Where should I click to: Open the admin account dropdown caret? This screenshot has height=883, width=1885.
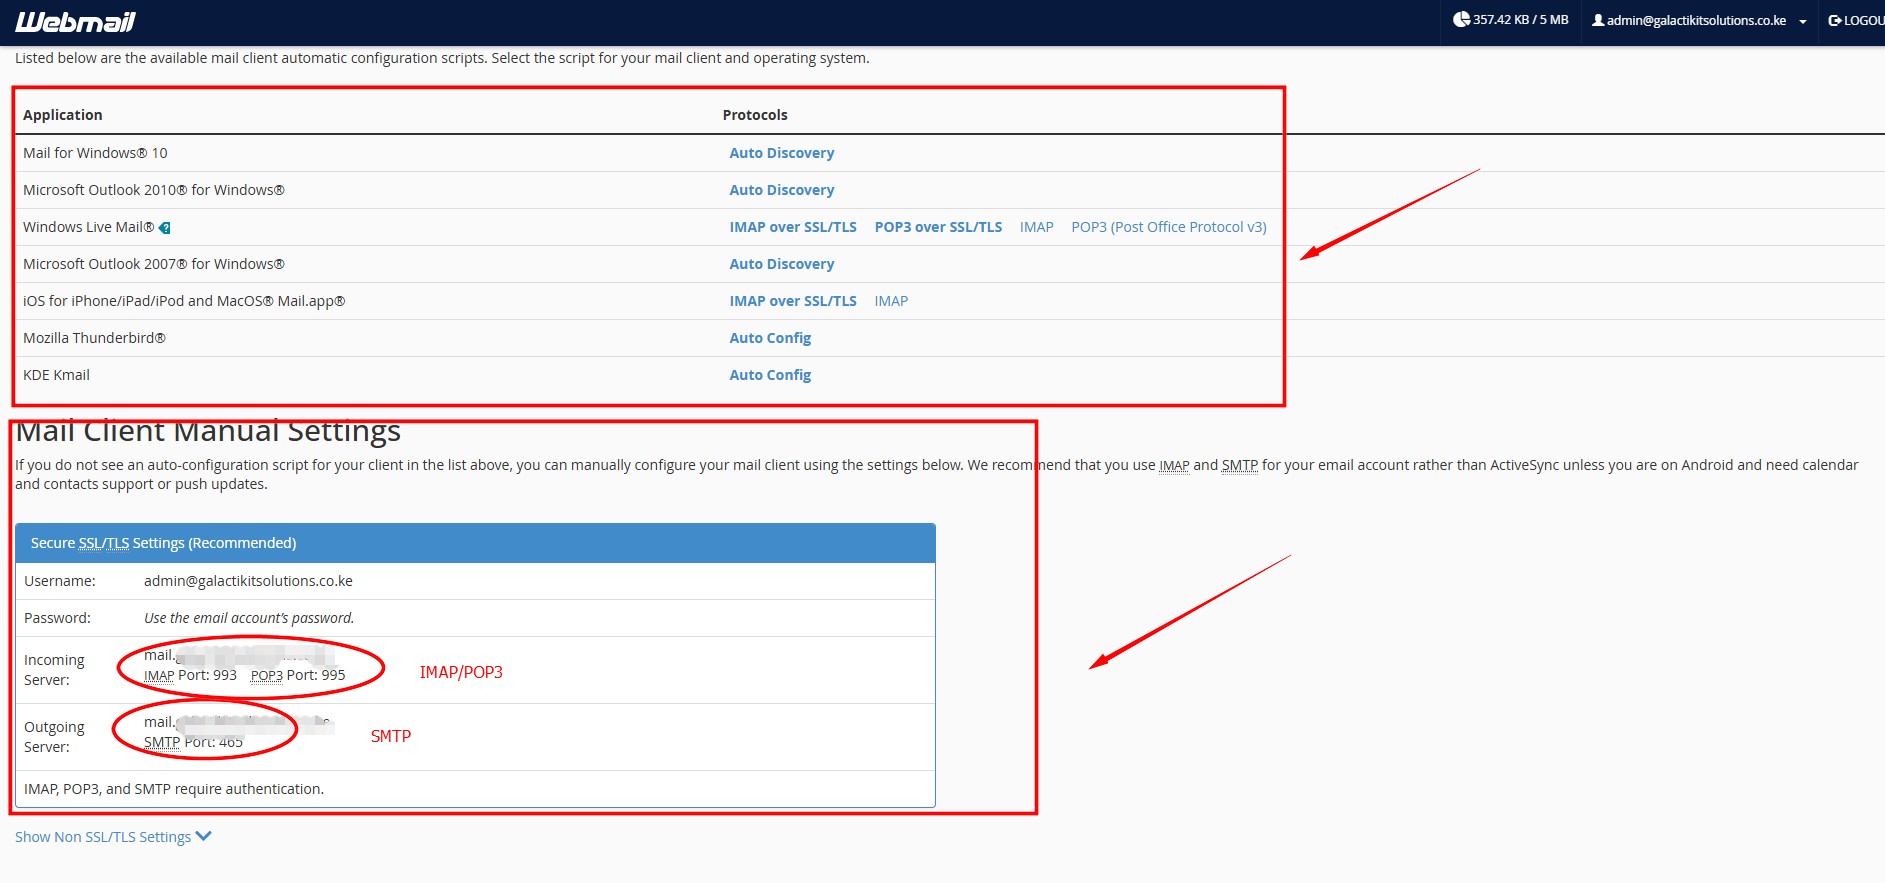click(x=1803, y=21)
